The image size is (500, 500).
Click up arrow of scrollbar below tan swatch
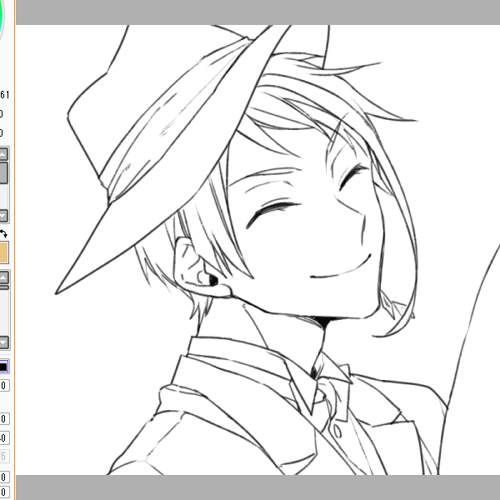[x=4, y=277]
